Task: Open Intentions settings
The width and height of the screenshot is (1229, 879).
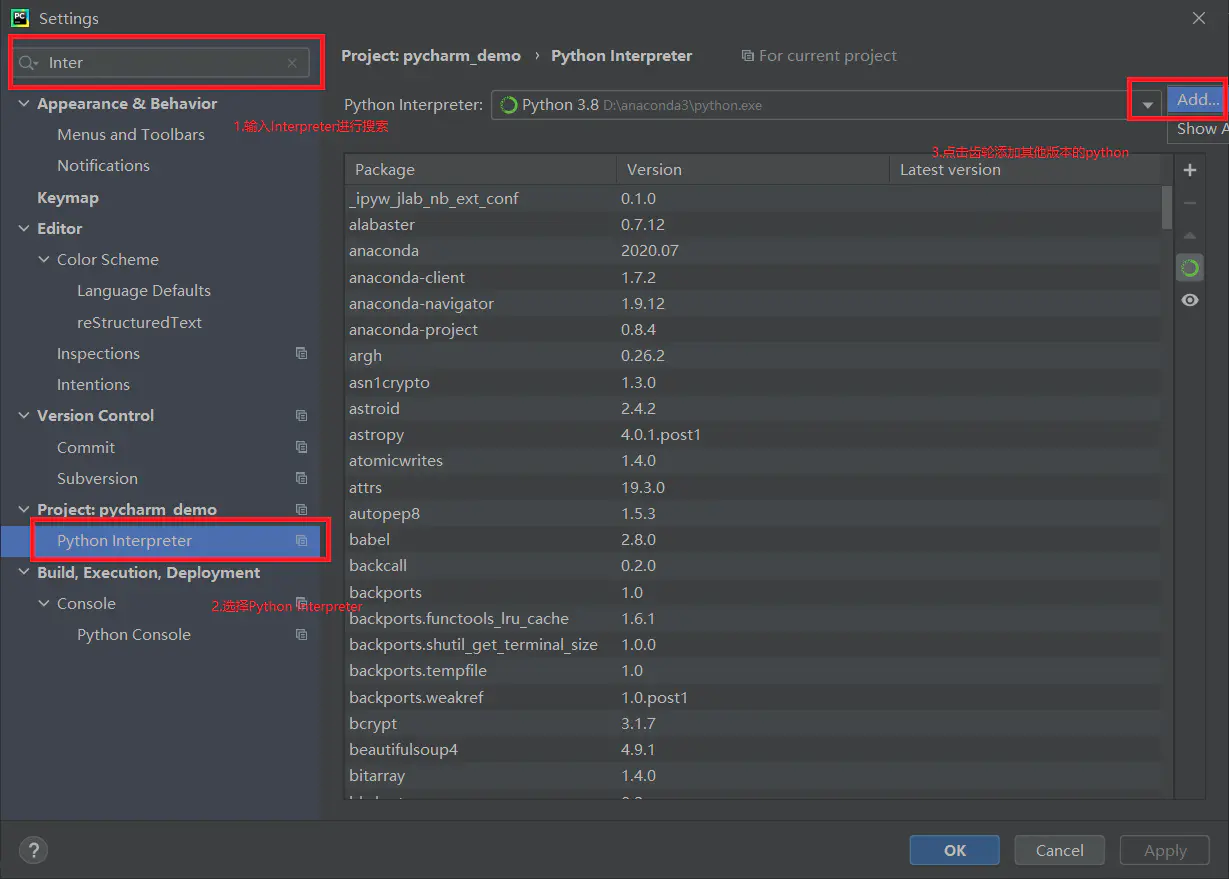Action: tap(93, 384)
